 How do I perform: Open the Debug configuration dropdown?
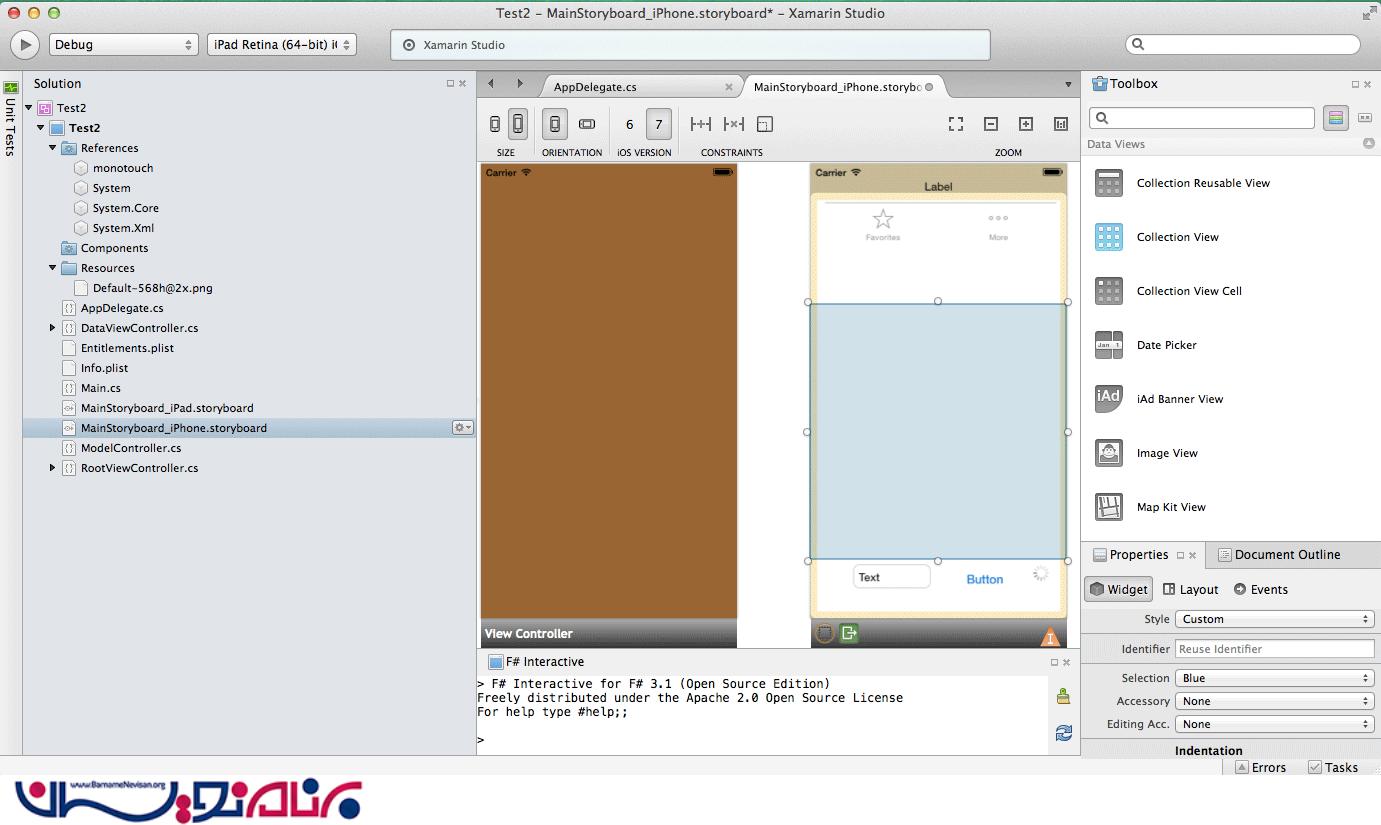[x=124, y=45]
